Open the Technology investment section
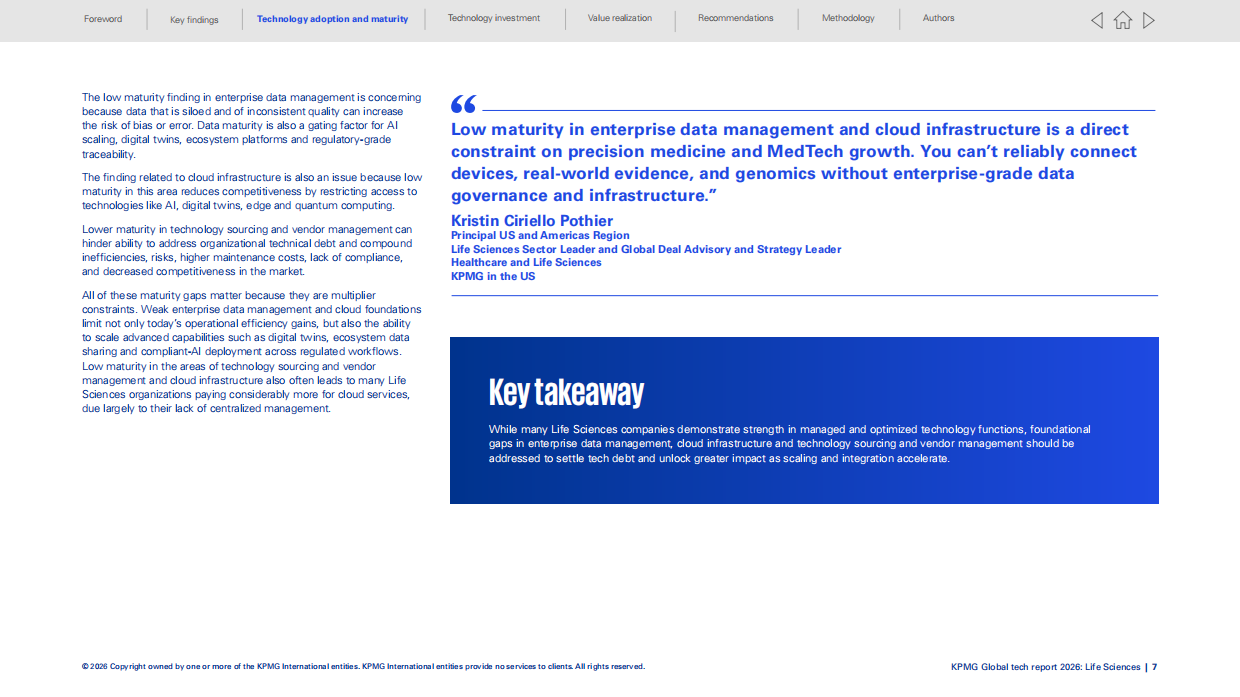This screenshot has width=1240, height=697. pos(494,18)
